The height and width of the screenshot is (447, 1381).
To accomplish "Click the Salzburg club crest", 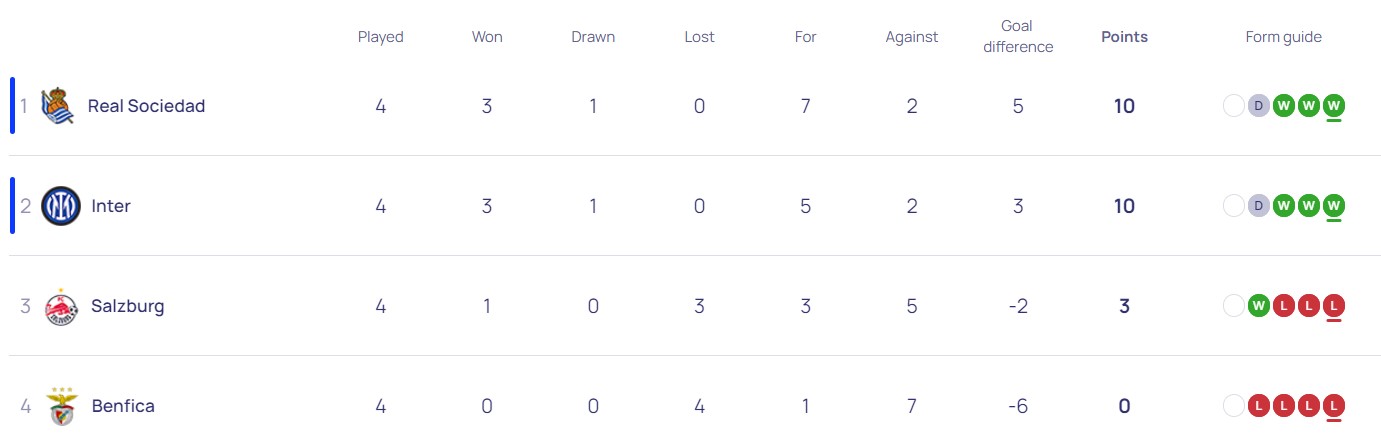I will (60, 307).
